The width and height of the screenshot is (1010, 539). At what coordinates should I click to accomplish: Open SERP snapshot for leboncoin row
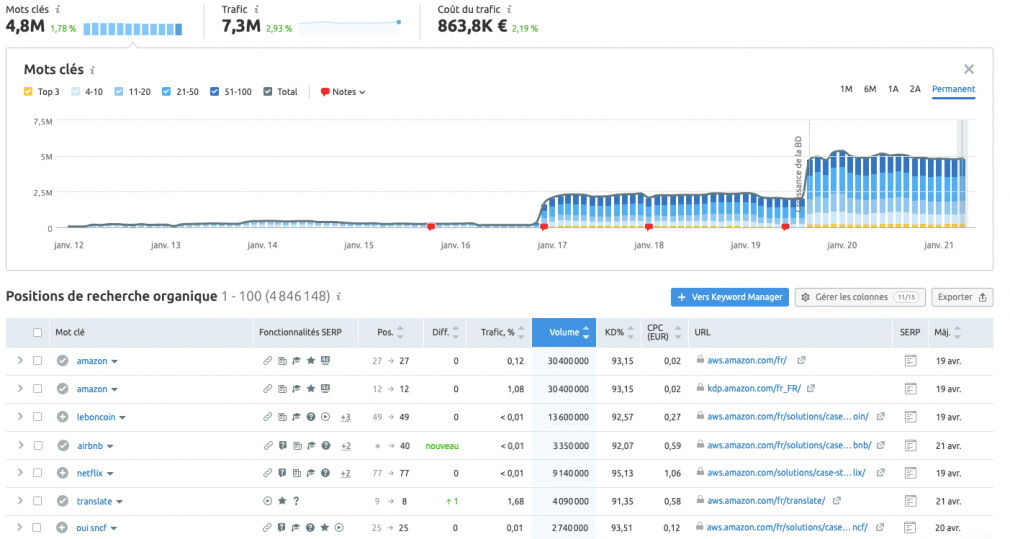coord(910,417)
